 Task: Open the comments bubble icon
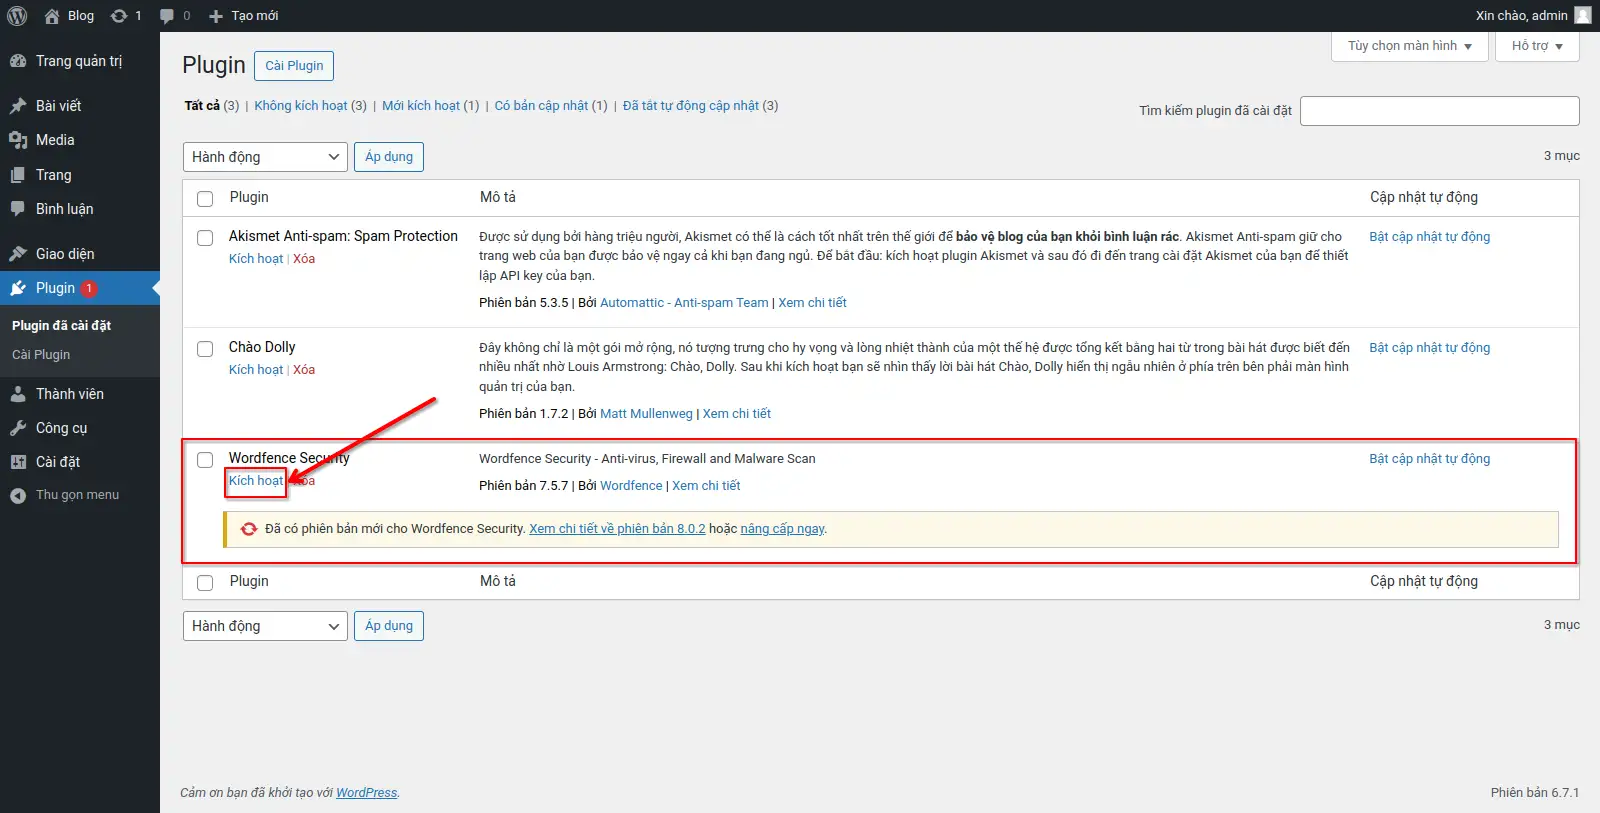[167, 16]
